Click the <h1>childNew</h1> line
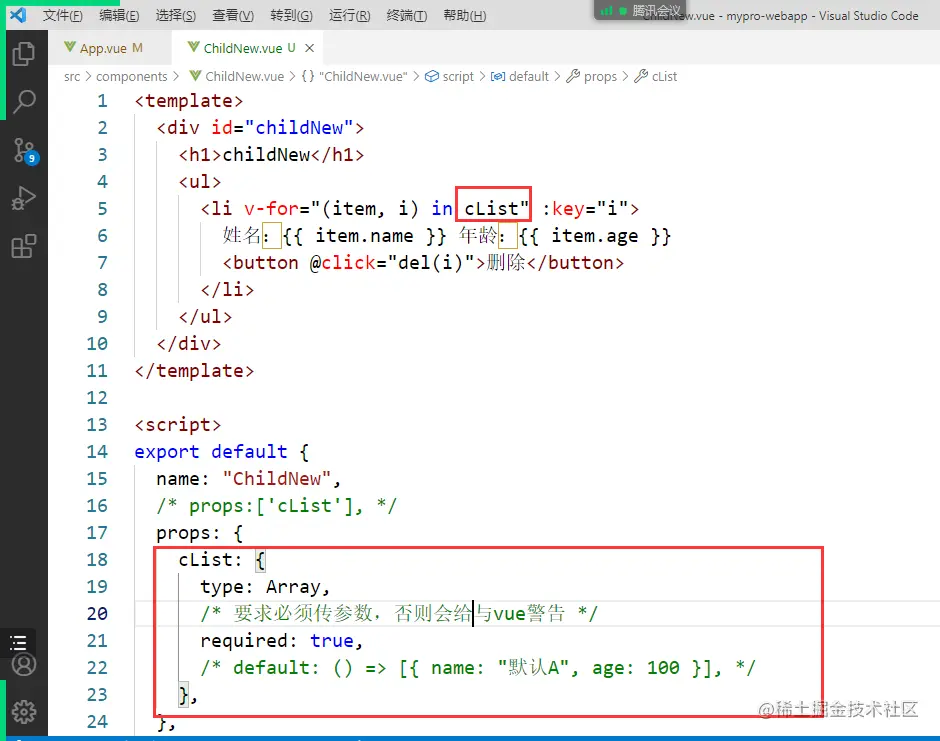Image resolution: width=940 pixels, height=741 pixels. (x=271, y=155)
